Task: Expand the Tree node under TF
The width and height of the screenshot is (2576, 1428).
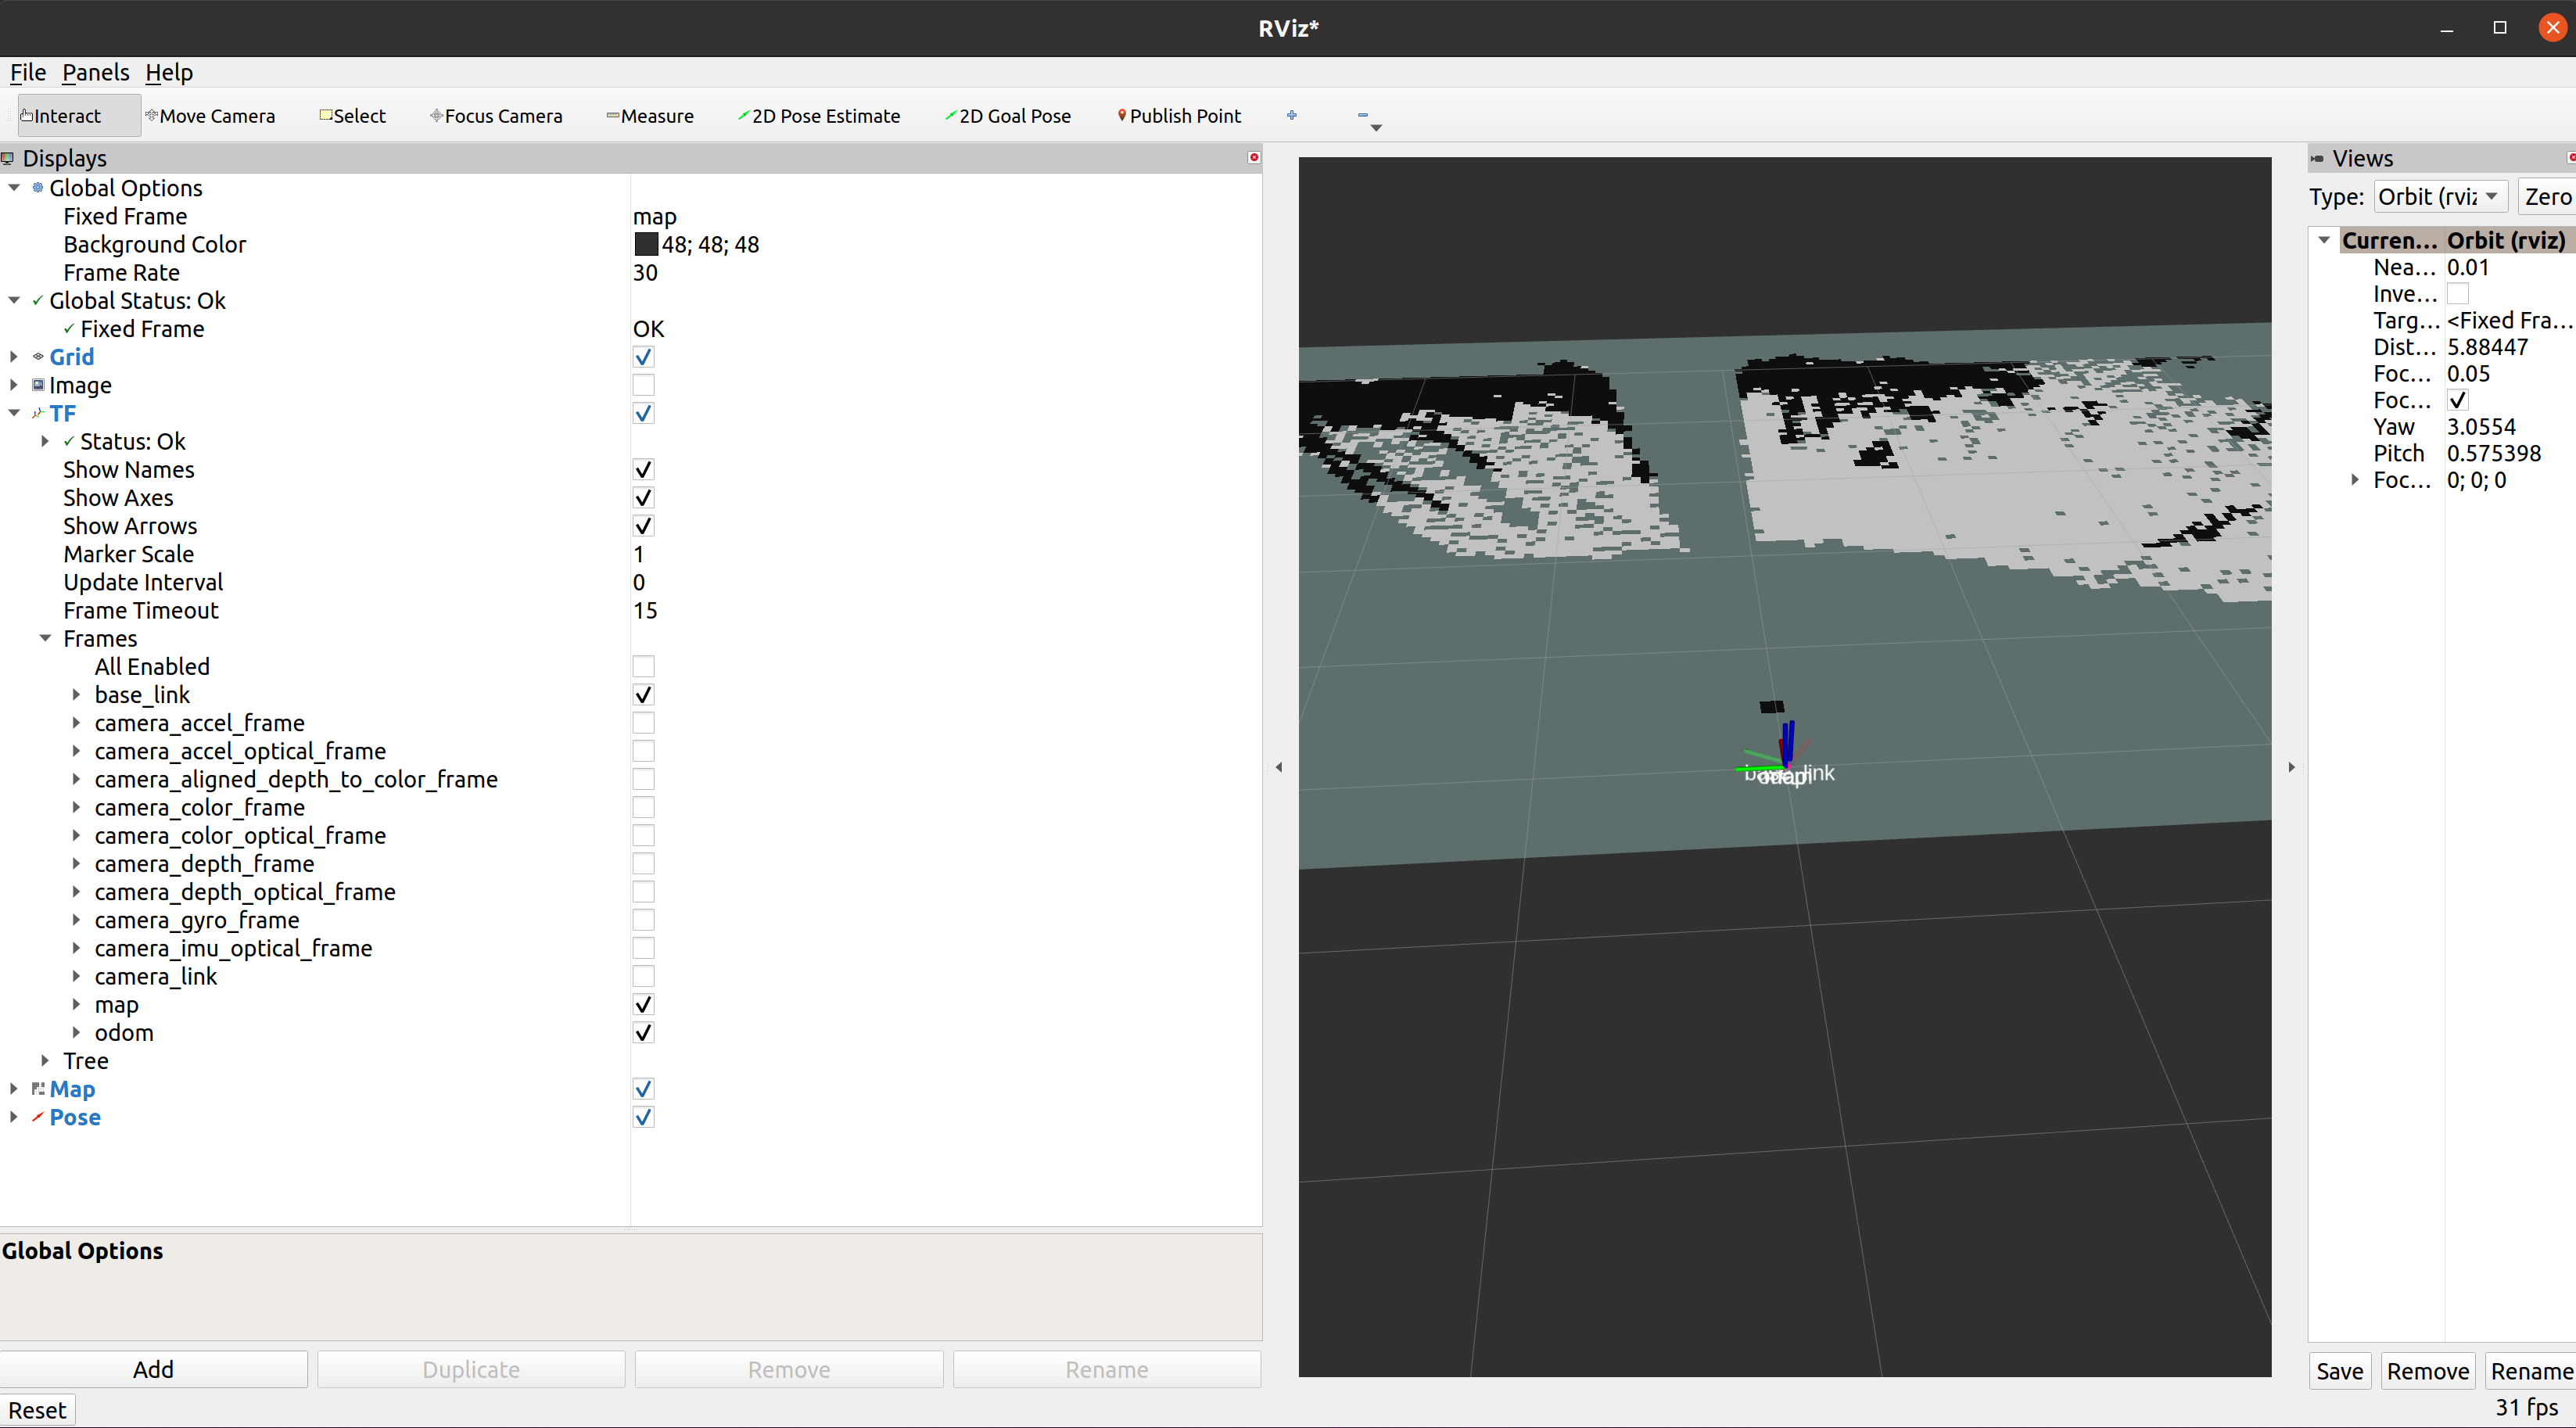Action: pyautogui.click(x=45, y=1060)
